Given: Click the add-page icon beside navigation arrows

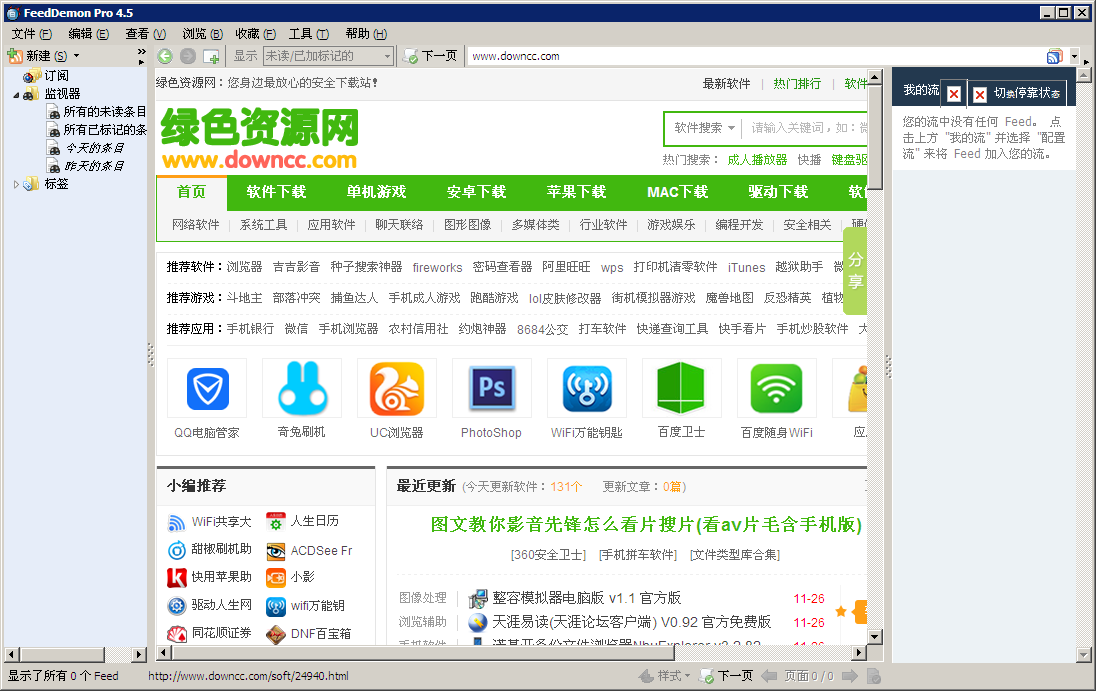Looking at the screenshot, I should coord(212,56).
